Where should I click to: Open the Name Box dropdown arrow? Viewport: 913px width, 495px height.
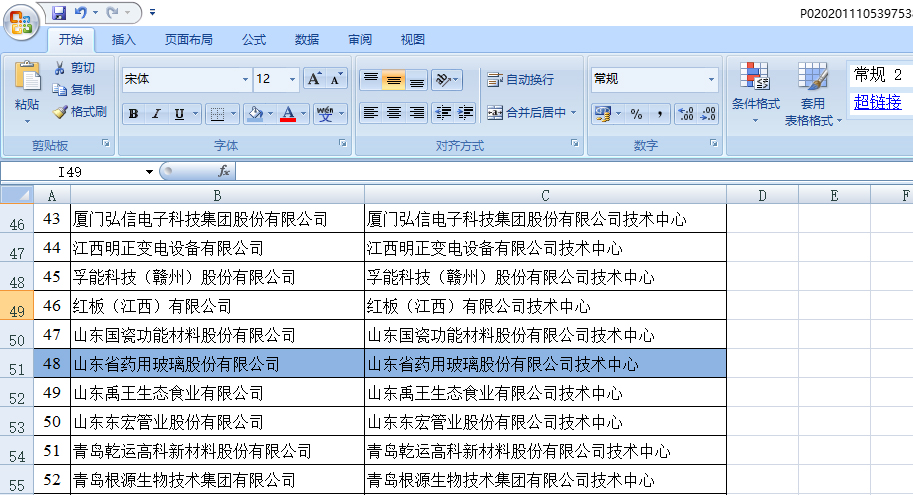[x=149, y=172]
